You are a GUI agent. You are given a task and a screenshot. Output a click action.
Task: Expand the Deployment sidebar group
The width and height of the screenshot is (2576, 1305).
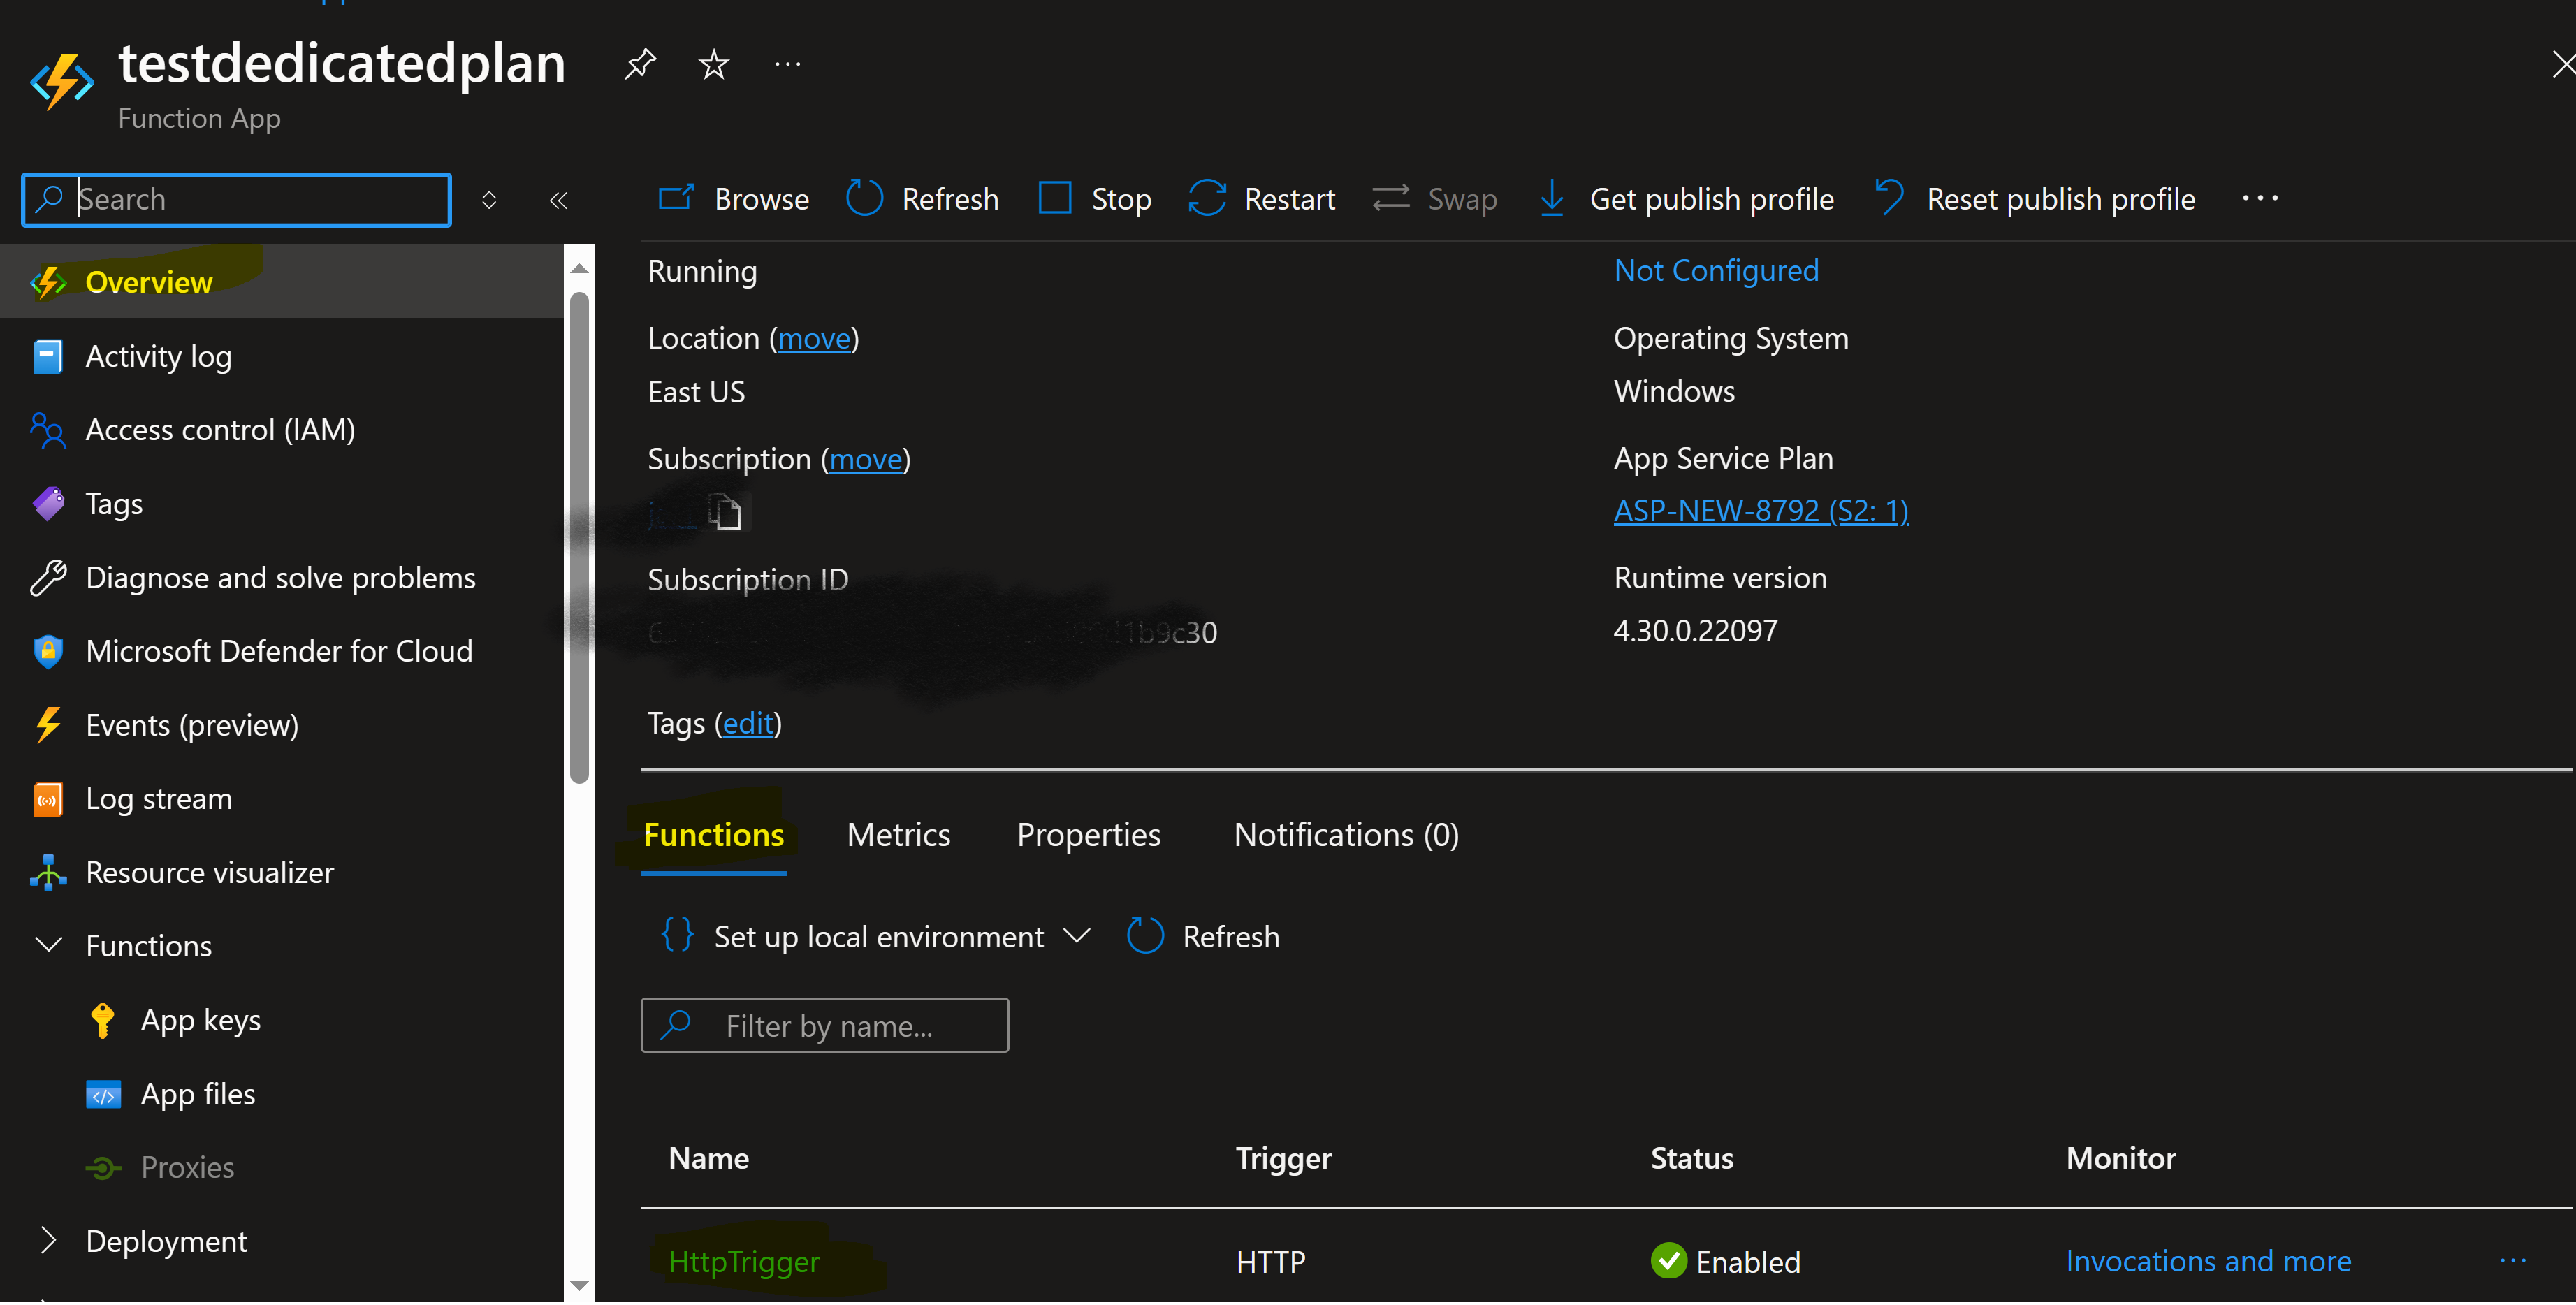coord(48,1240)
